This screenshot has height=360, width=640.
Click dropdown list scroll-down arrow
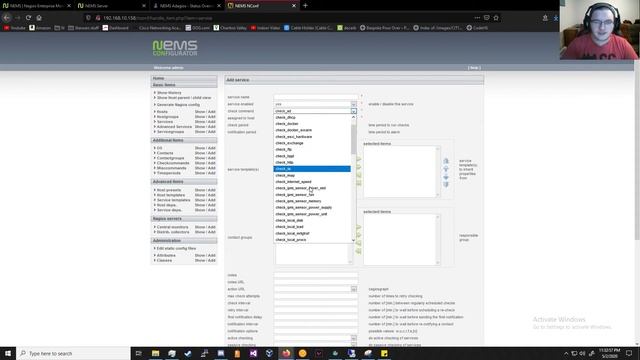click(353, 240)
